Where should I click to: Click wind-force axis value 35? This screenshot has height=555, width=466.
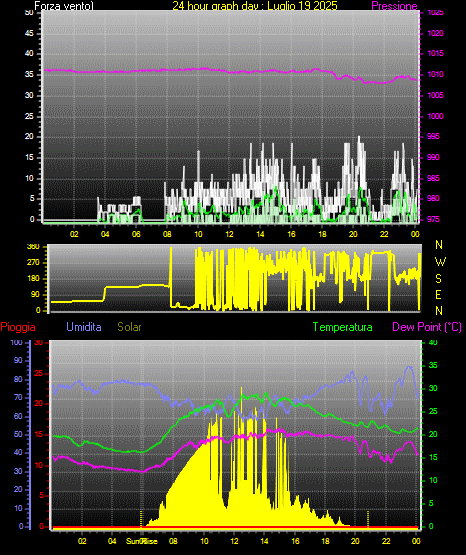29,74
